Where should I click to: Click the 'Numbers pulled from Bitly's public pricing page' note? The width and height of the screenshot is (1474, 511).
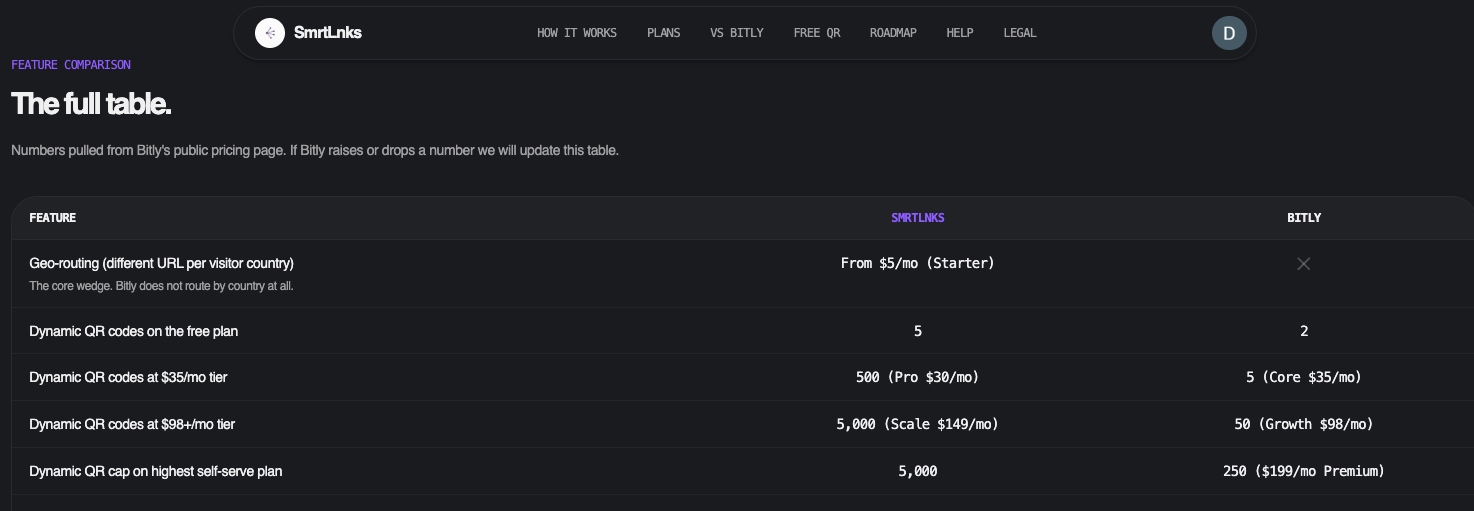pos(315,151)
